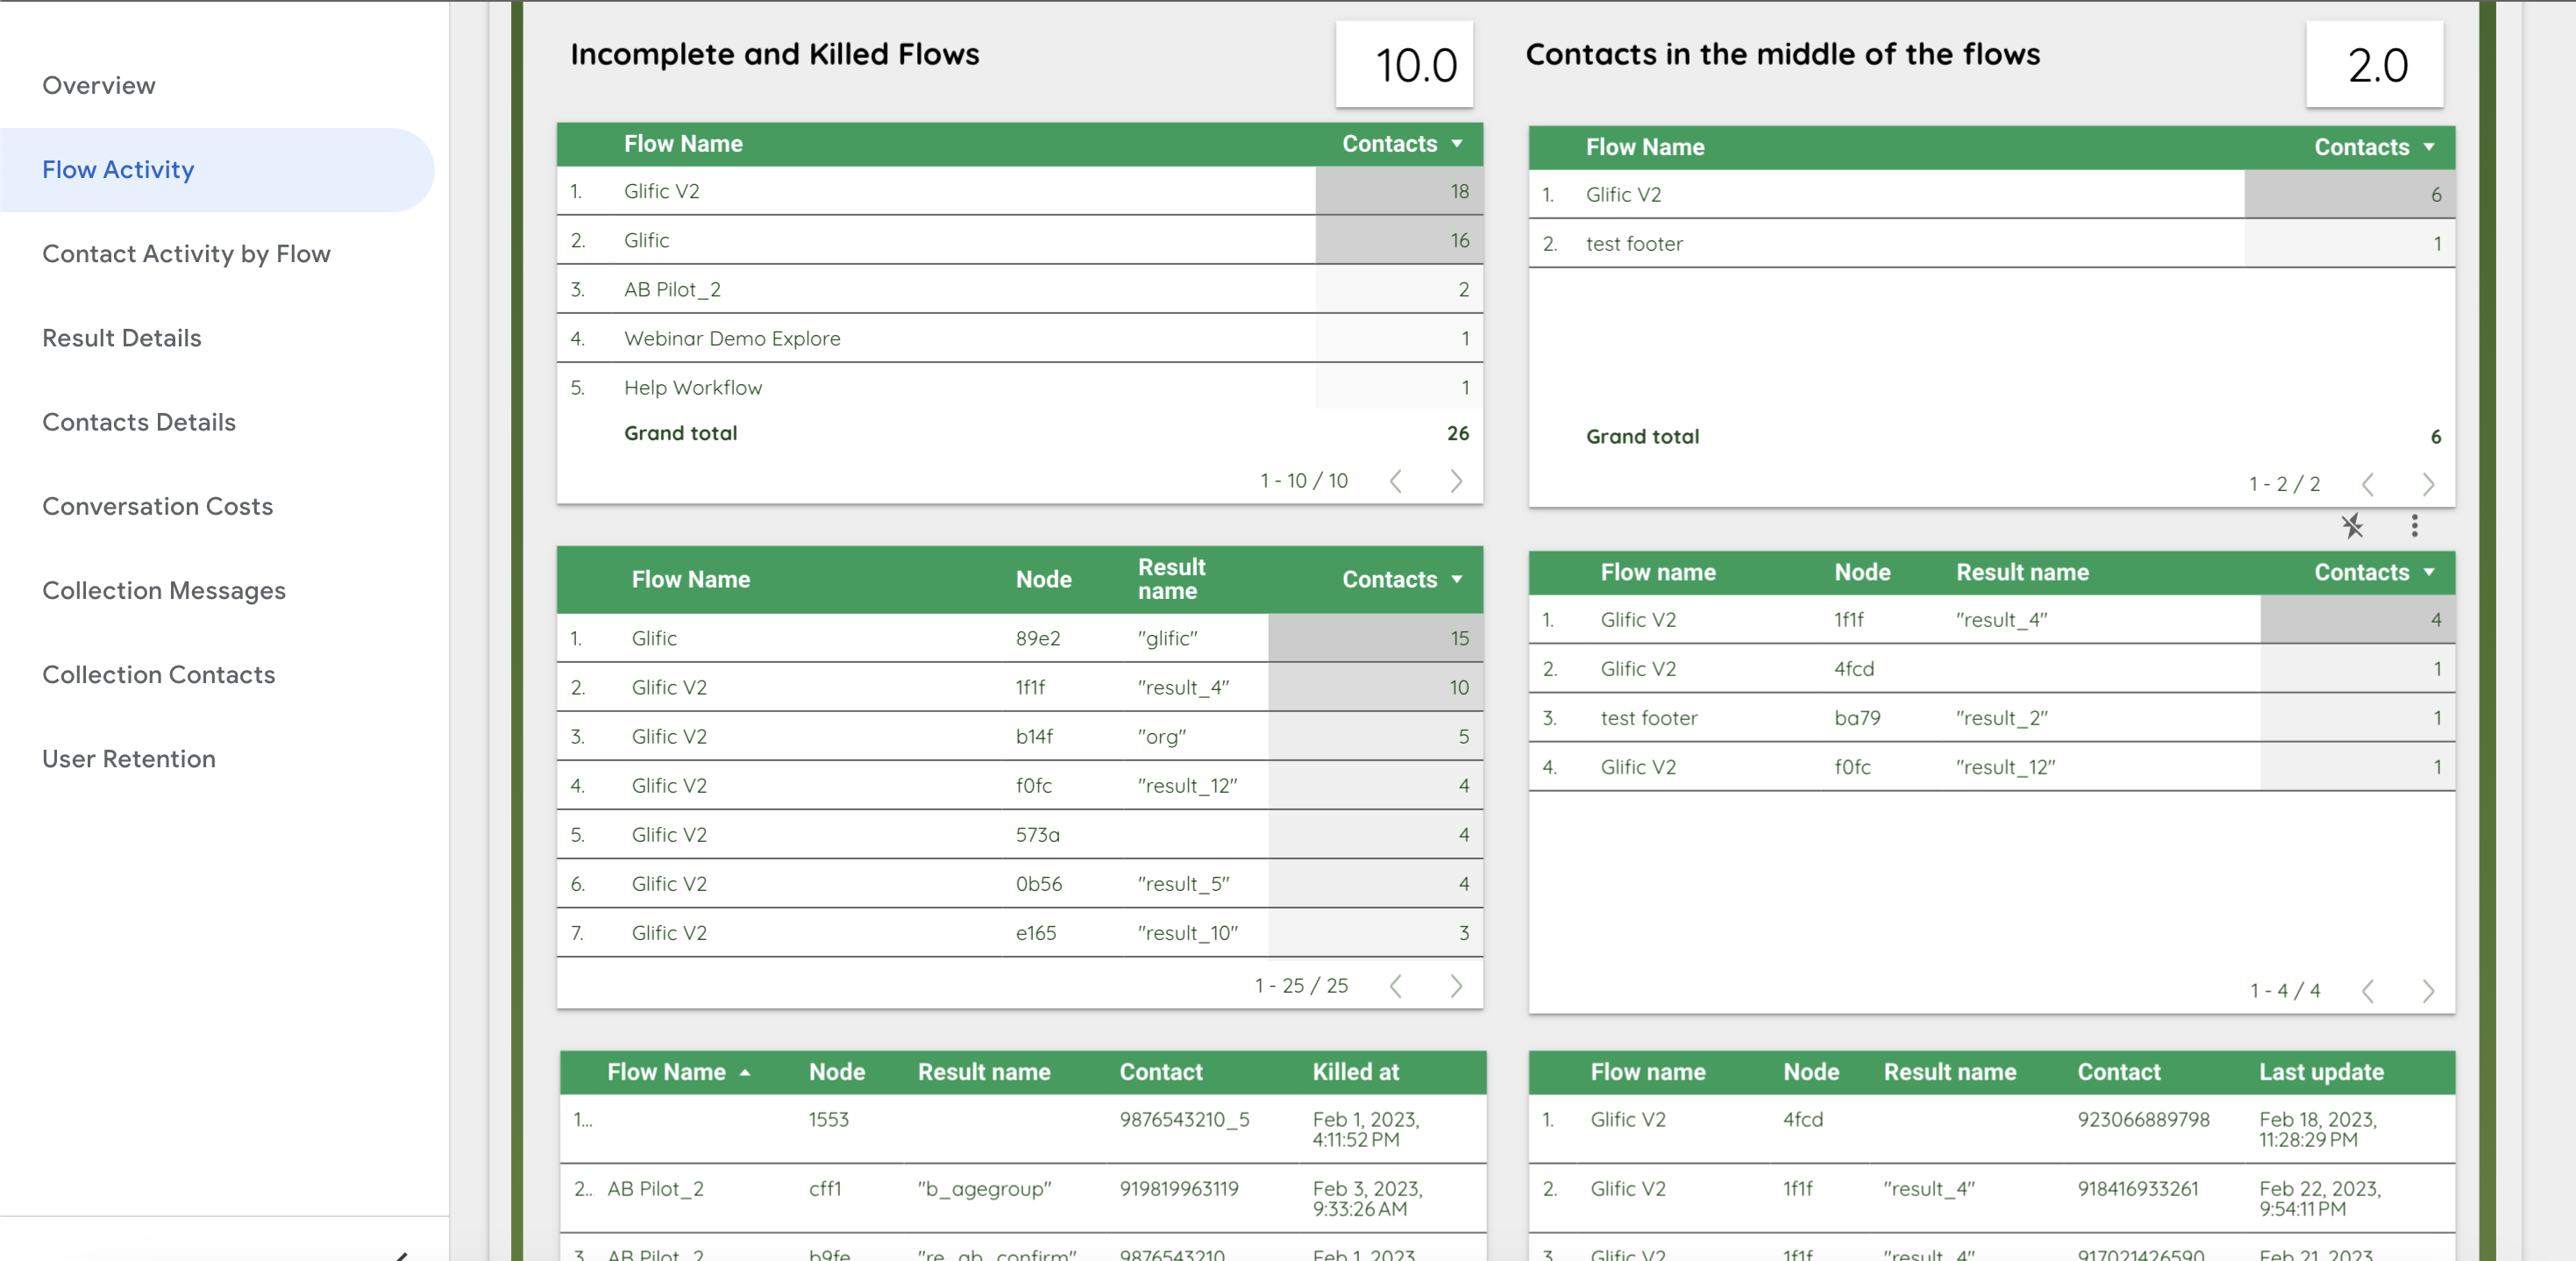Screen dimensions: 2576x1261
Task: Sort Incomplete and Killed Flows table by Contacts
Action: pyautogui.click(x=1401, y=144)
